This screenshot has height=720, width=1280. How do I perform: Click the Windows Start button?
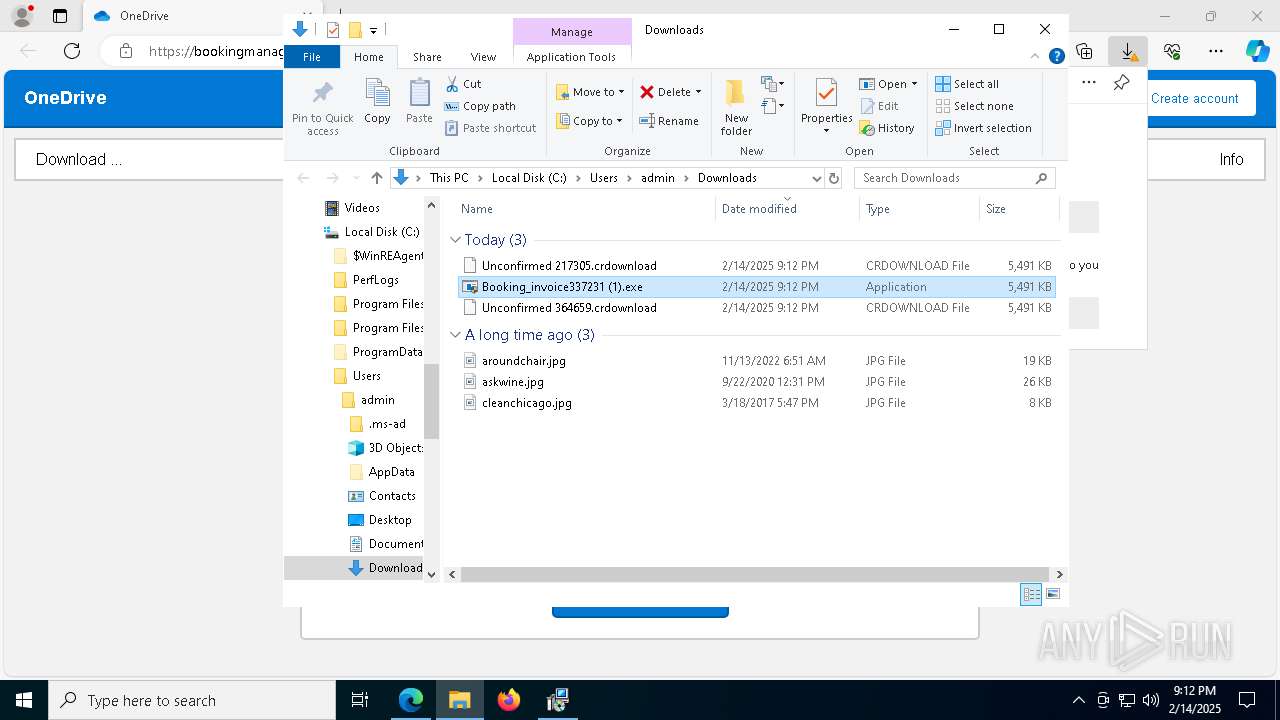23,700
